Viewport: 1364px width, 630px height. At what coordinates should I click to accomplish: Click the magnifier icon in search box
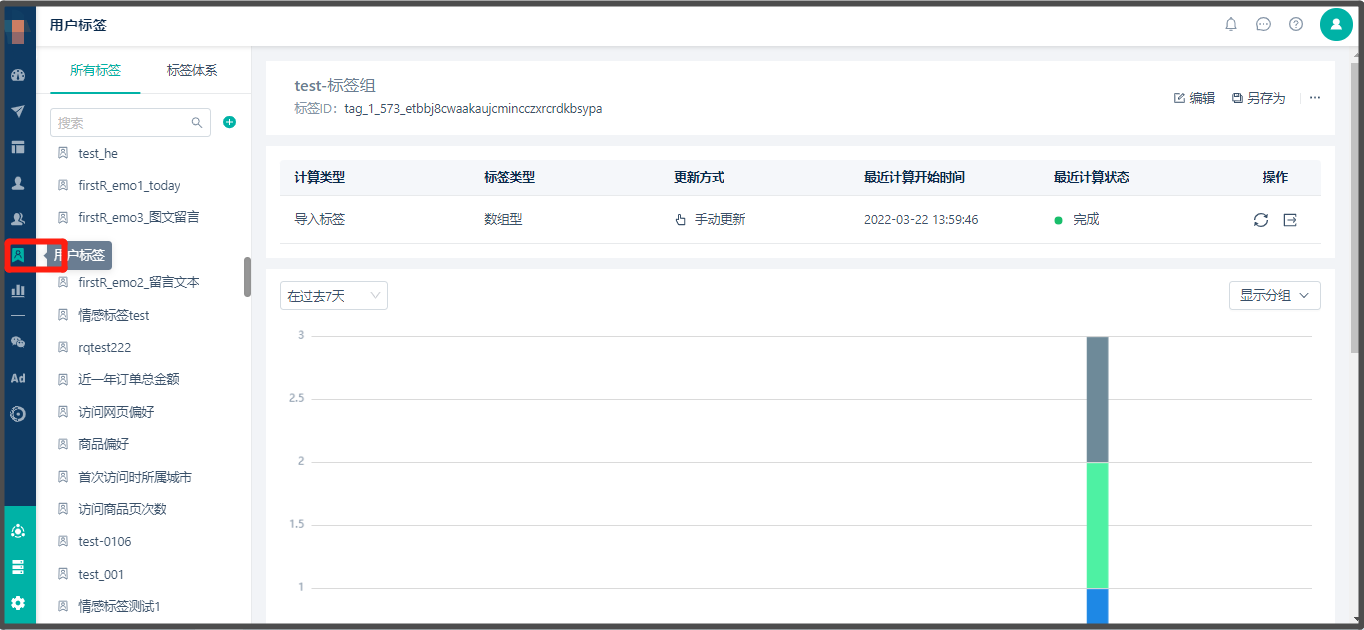click(x=197, y=123)
